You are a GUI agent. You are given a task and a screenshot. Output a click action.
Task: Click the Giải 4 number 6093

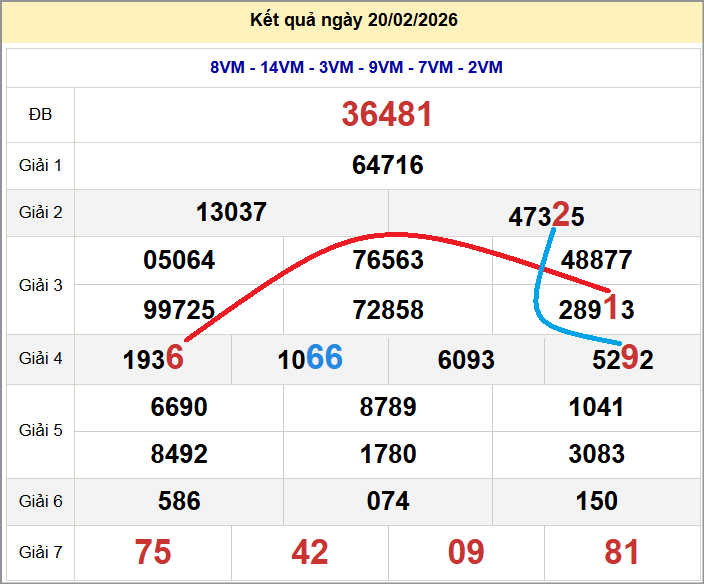tap(466, 359)
